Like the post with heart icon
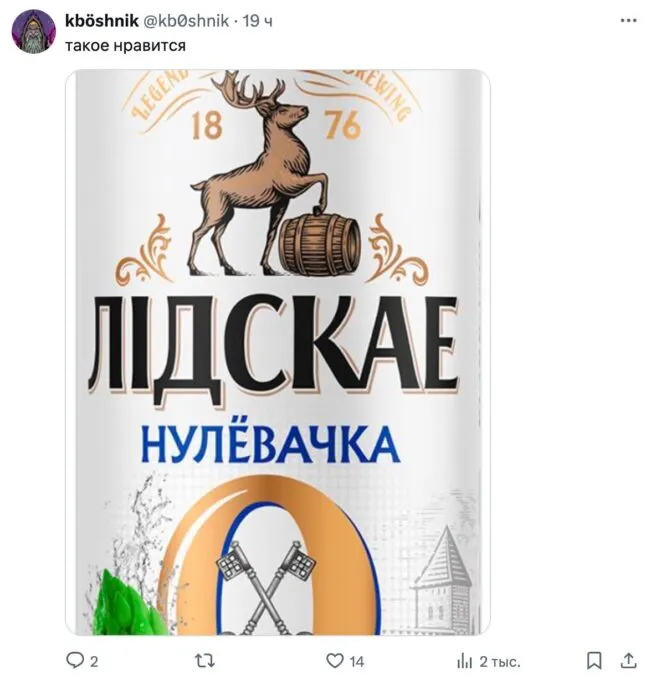 click(x=334, y=660)
